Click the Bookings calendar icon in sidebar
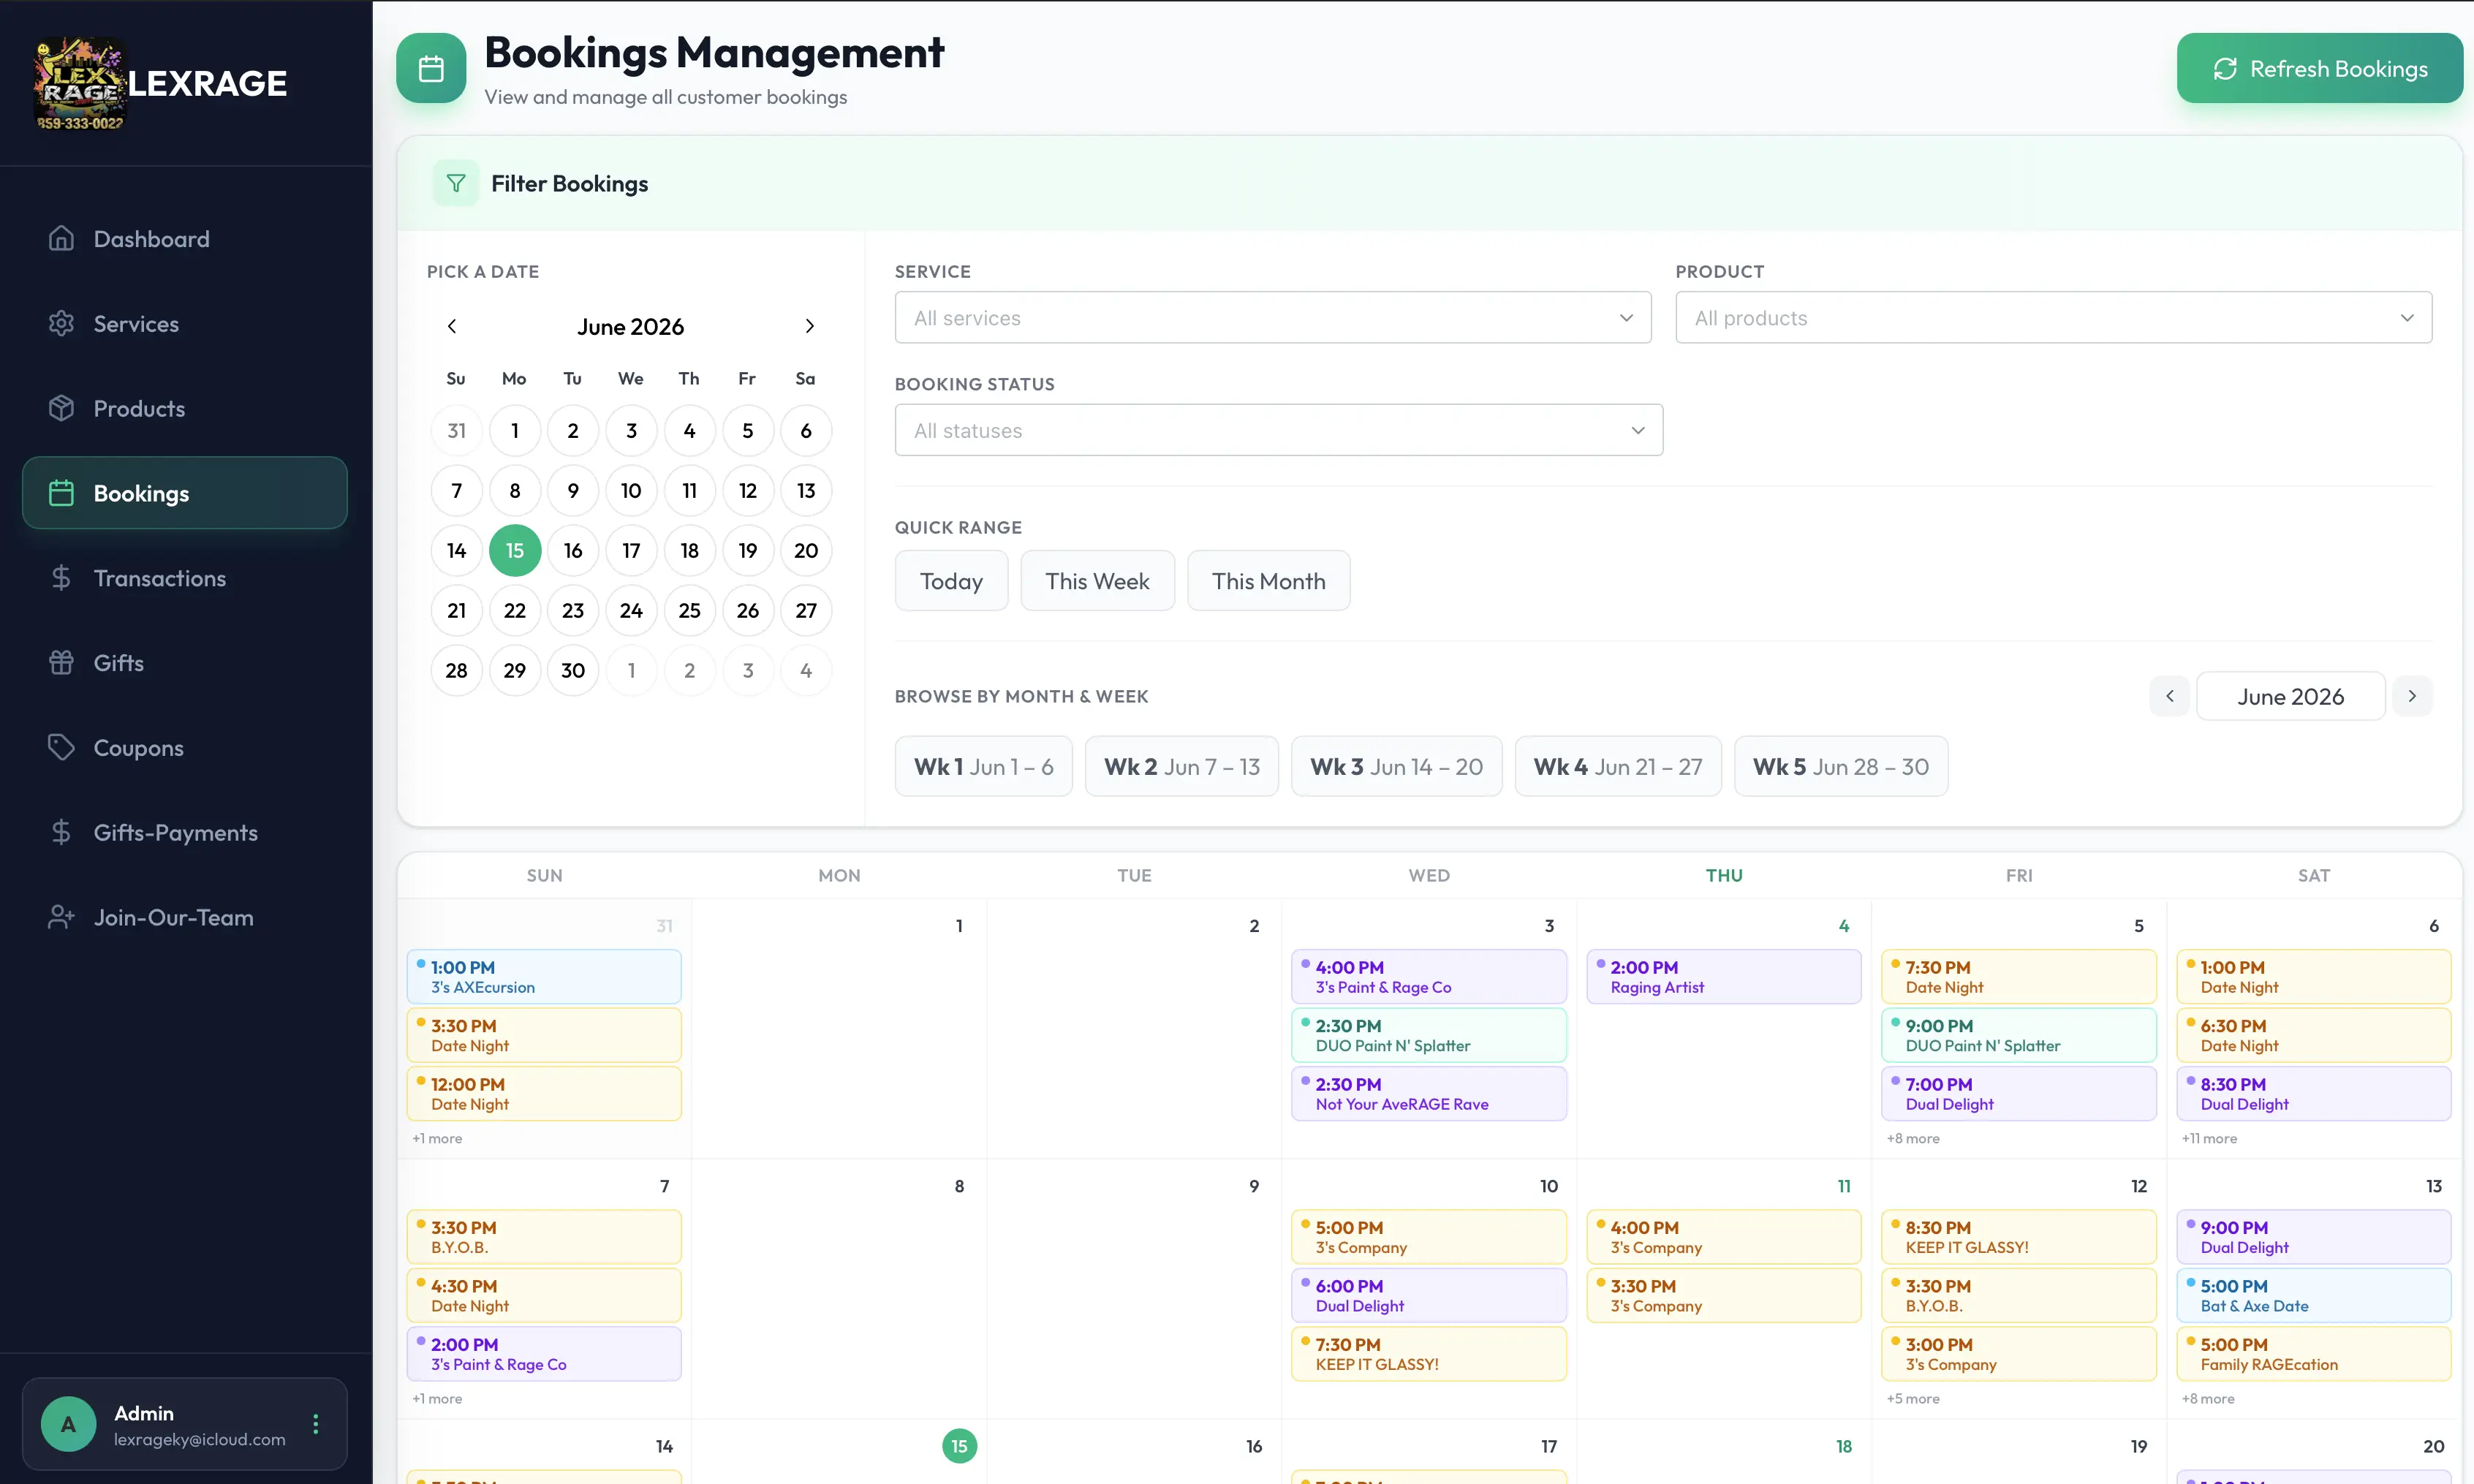 [61, 493]
